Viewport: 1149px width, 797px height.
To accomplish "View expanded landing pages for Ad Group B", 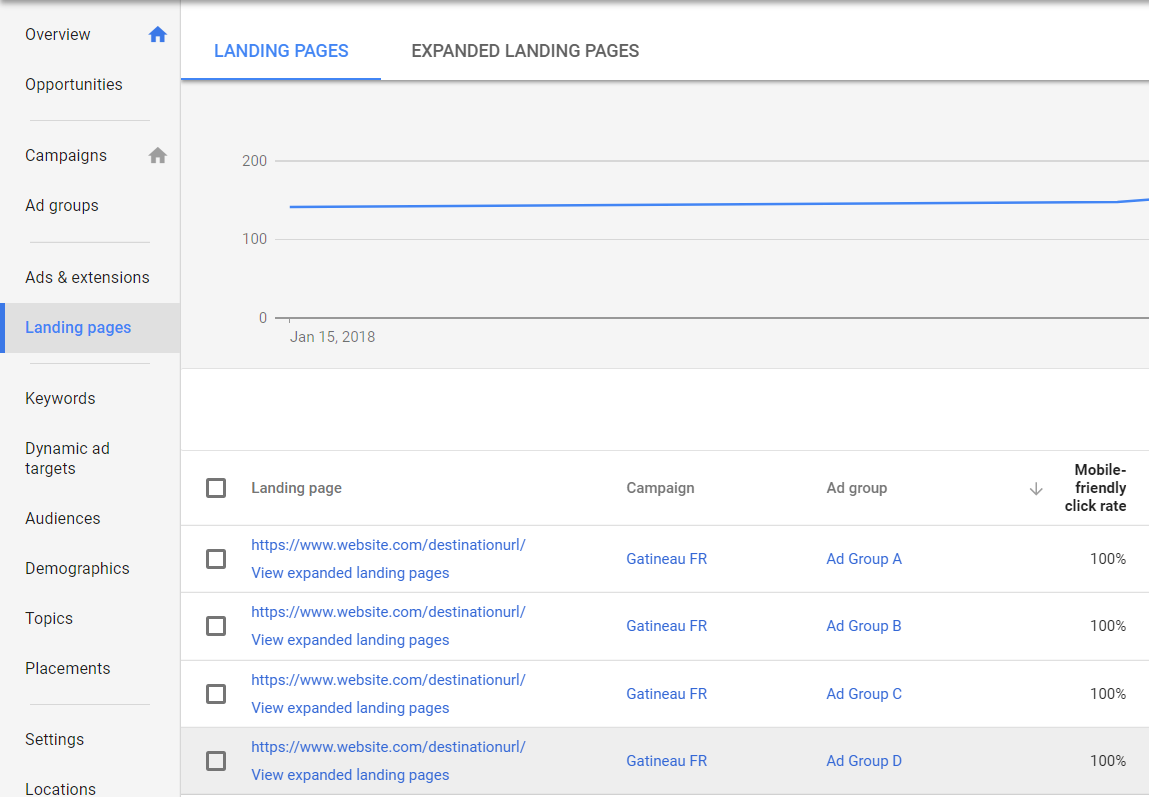I will click(x=350, y=640).
